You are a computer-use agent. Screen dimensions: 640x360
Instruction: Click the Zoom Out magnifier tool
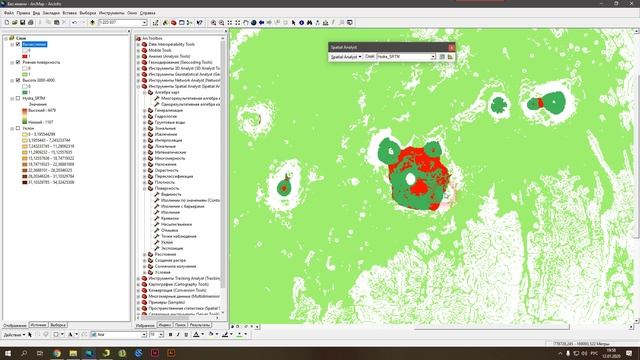coord(221,22)
